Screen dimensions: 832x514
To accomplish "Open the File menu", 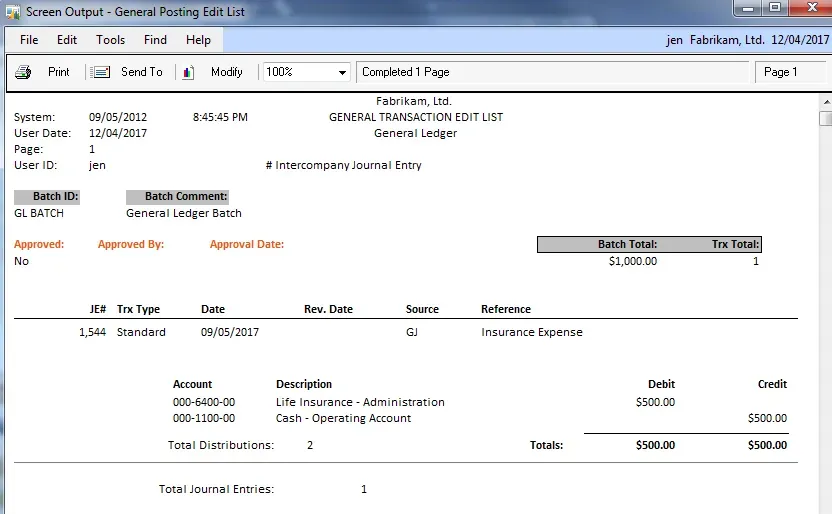I will pyautogui.click(x=29, y=40).
